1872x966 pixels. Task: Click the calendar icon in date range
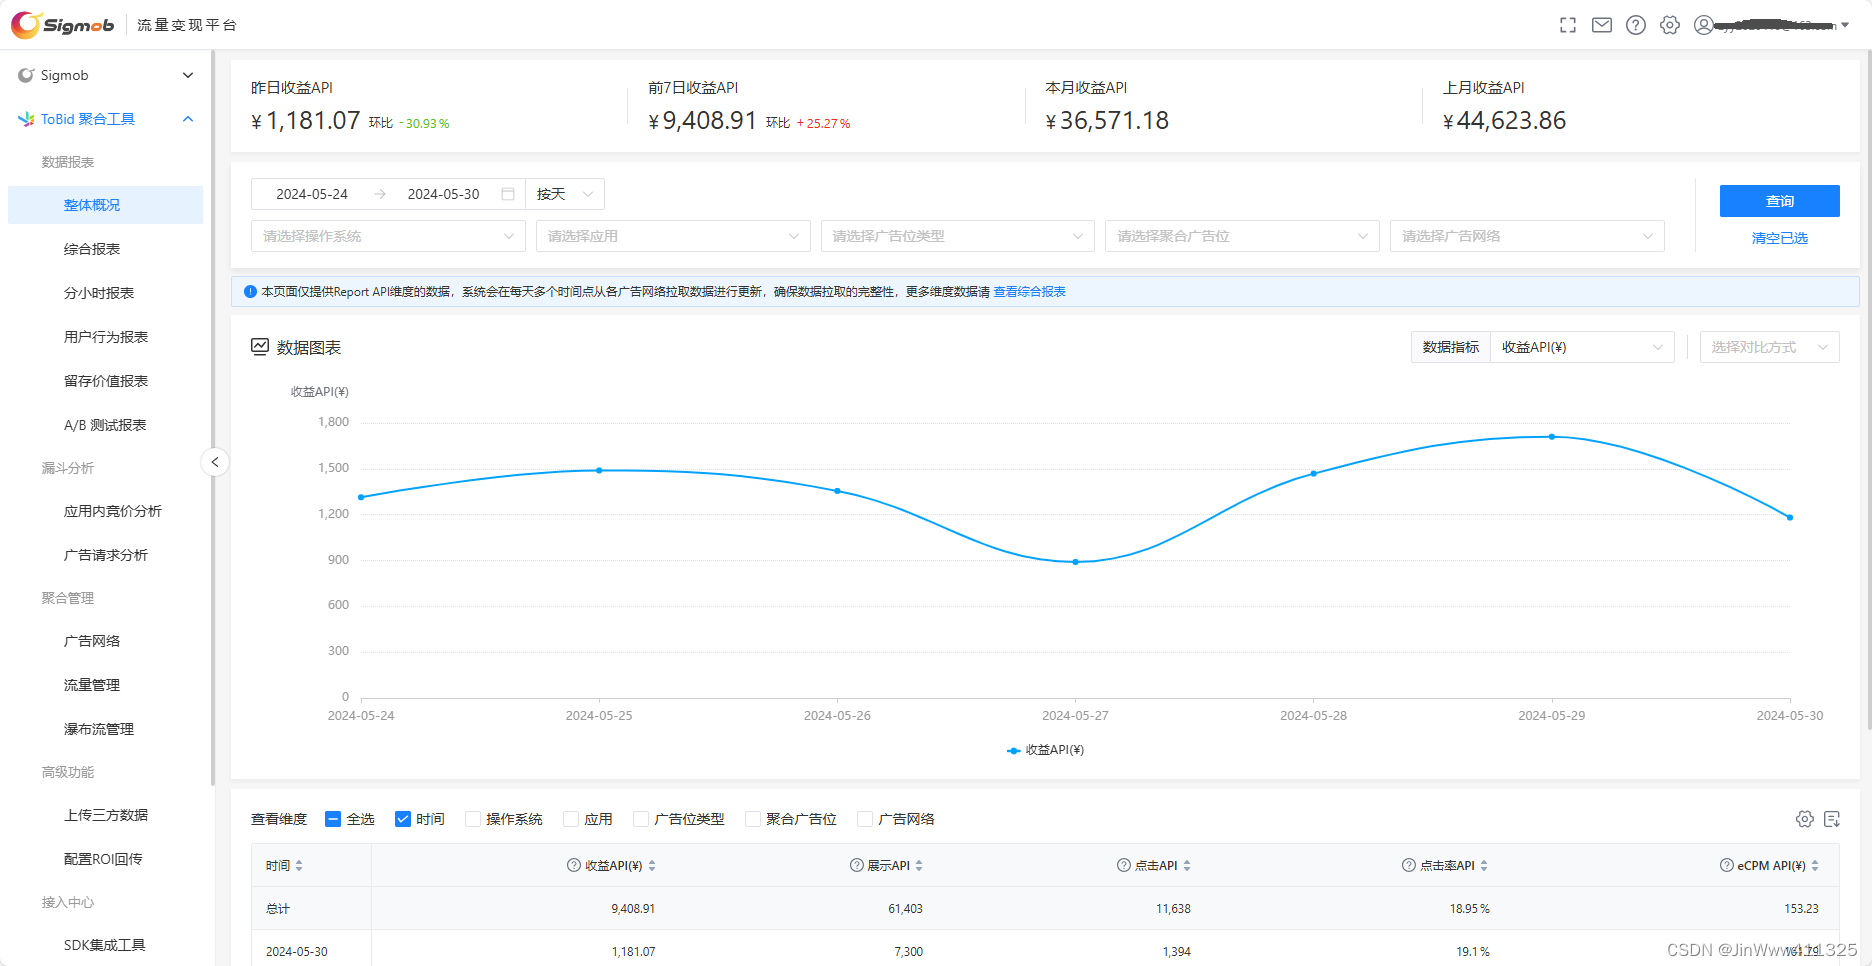tap(508, 194)
